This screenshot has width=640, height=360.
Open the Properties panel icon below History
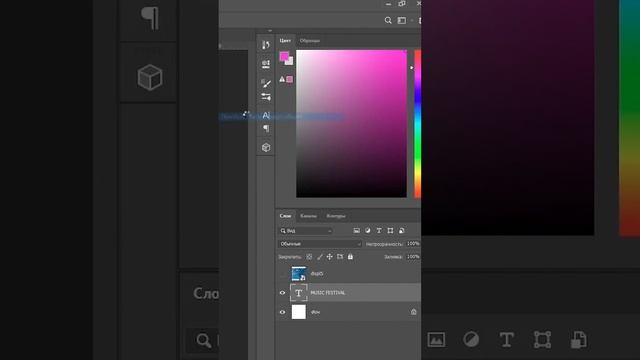266,64
